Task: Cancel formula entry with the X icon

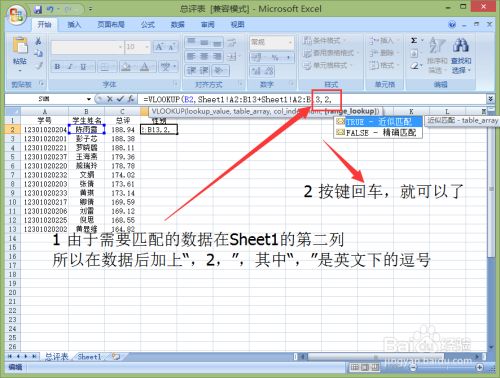Action: pyautogui.click(x=110, y=99)
